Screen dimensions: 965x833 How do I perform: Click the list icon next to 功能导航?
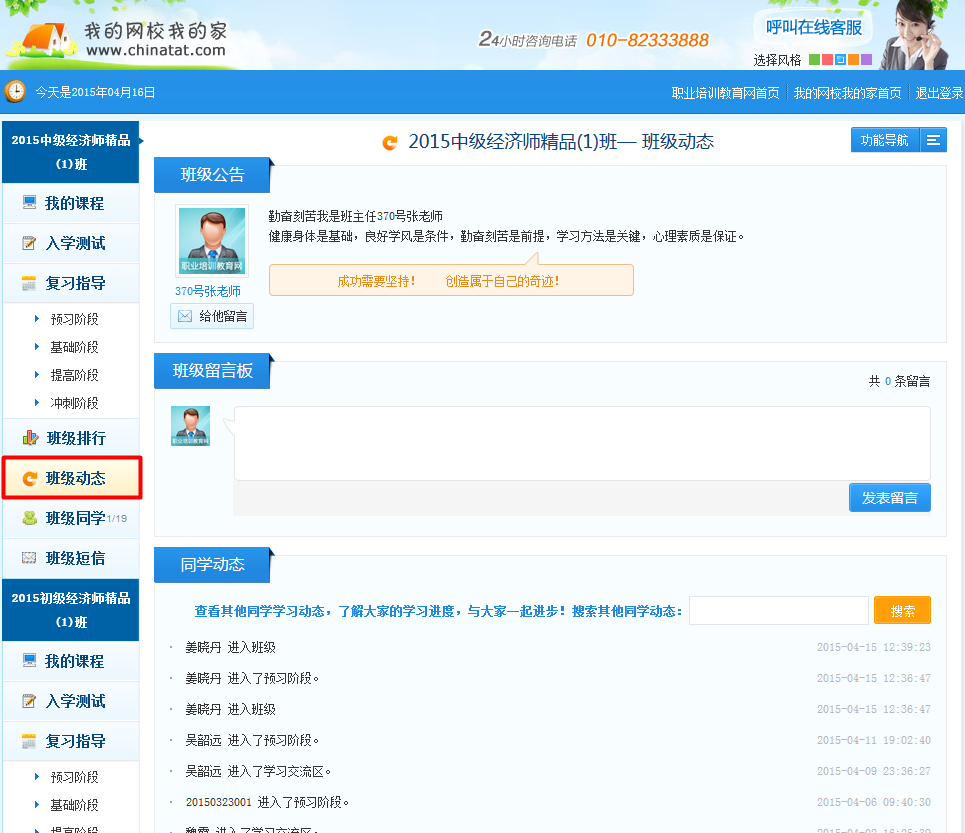[x=933, y=141]
